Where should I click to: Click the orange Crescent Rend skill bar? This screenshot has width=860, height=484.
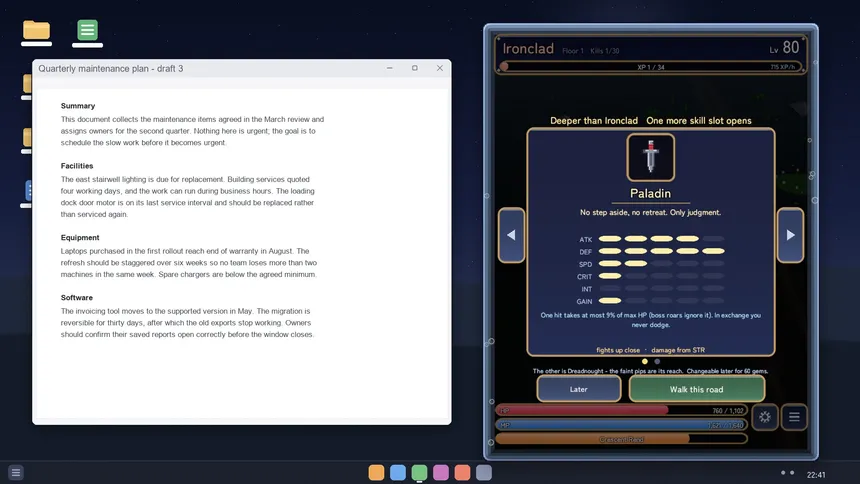click(x=621, y=439)
